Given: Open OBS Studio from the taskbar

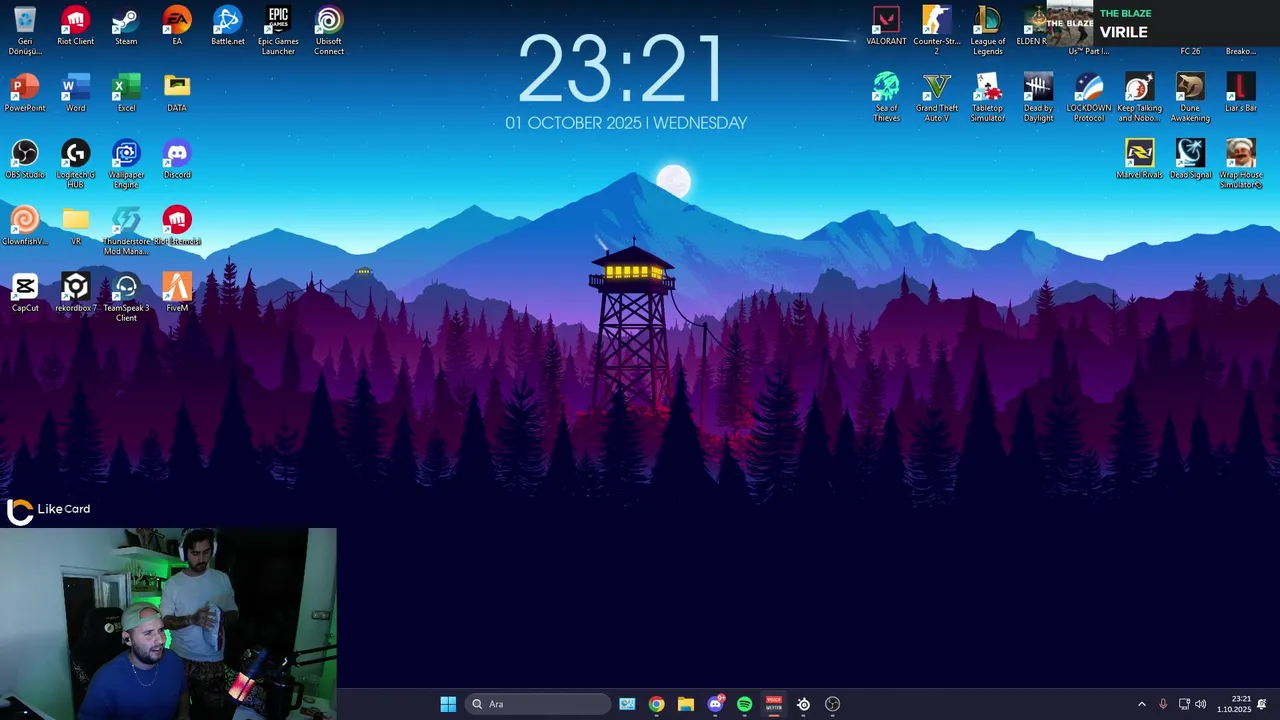Looking at the screenshot, I should click(832, 704).
